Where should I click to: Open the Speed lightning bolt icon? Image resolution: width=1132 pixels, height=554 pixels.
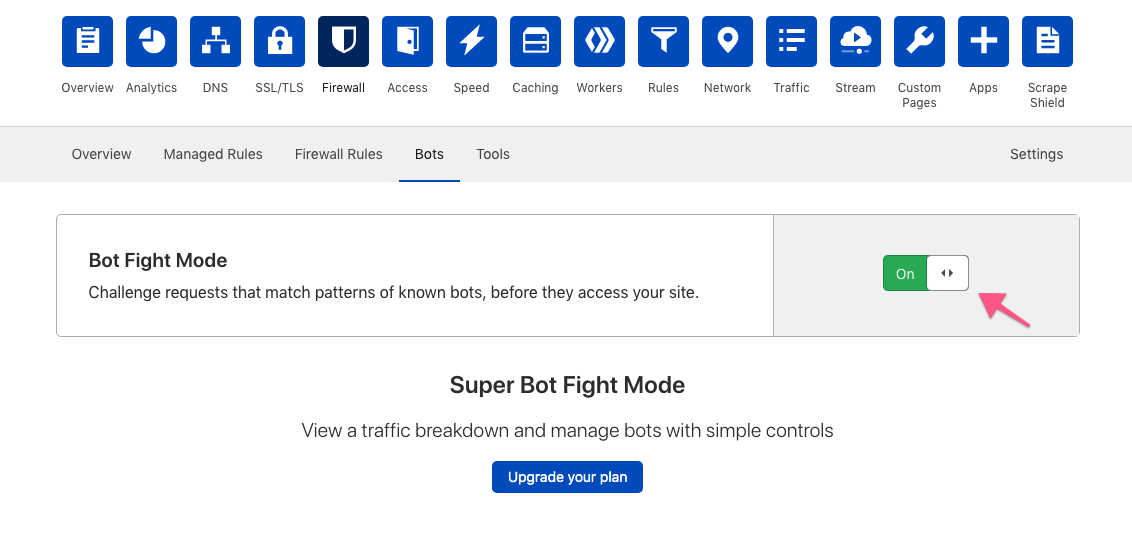(x=471, y=41)
